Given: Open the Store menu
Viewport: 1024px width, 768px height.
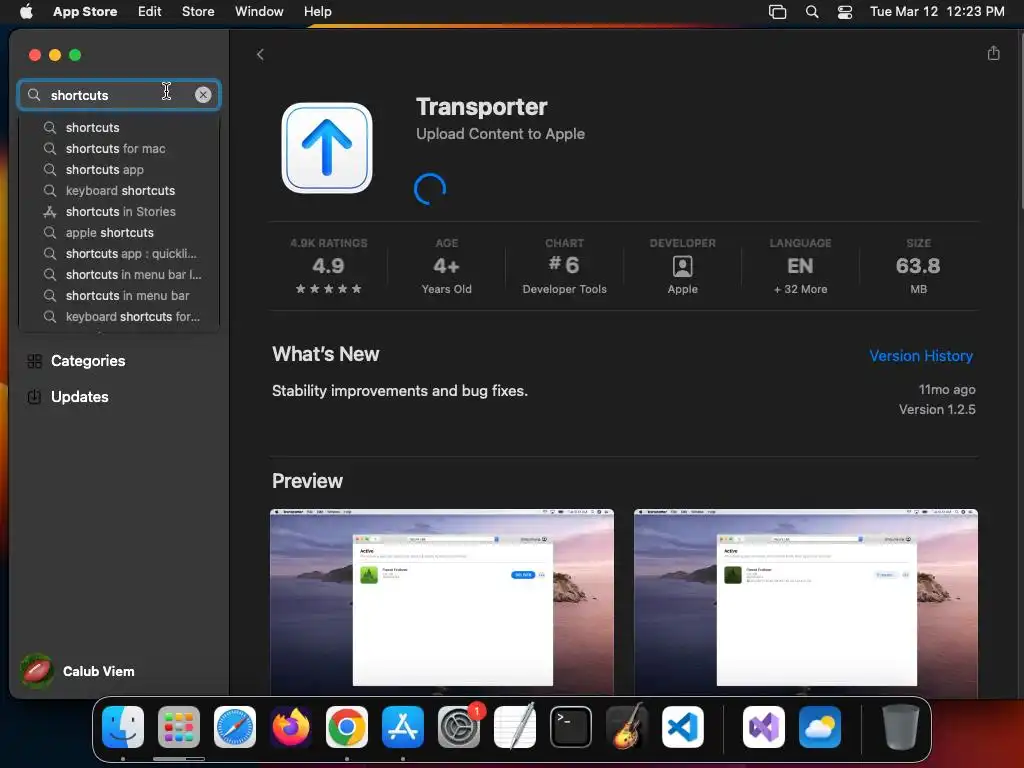Looking at the screenshot, I should 198,11.
